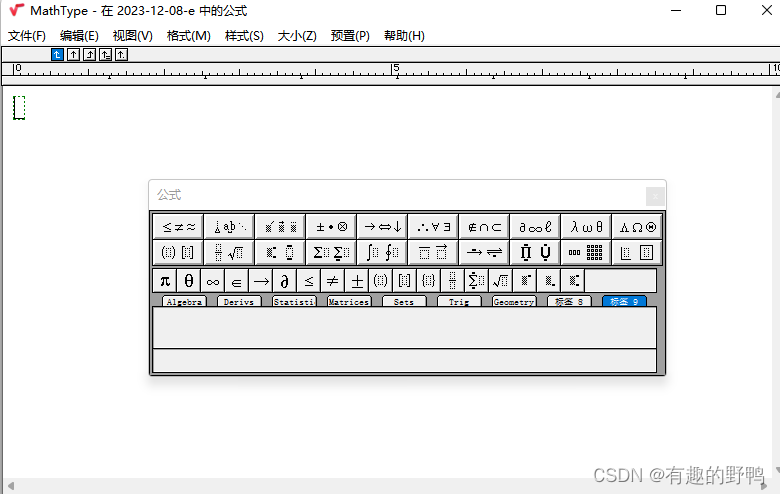Switch to the Sets tab
The width and height of the screenshot is (780, 494).
[x=404, y=301]
